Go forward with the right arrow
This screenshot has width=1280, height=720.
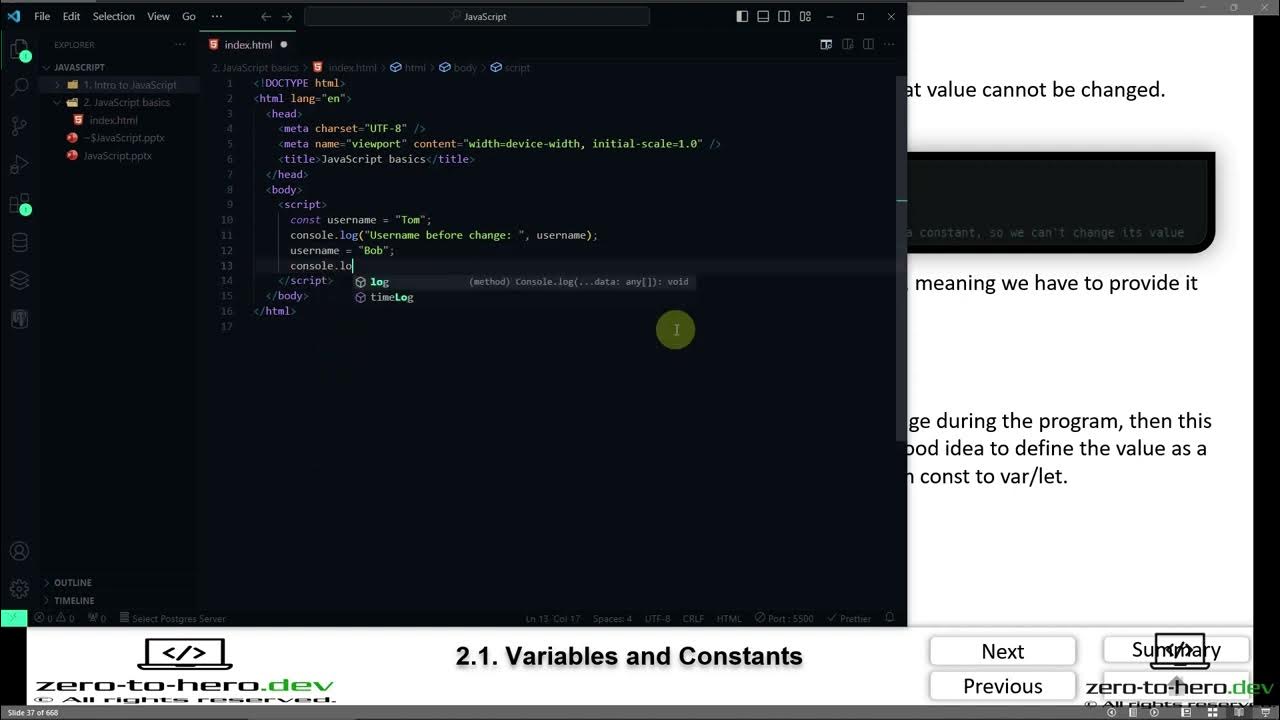coord(288,16)
